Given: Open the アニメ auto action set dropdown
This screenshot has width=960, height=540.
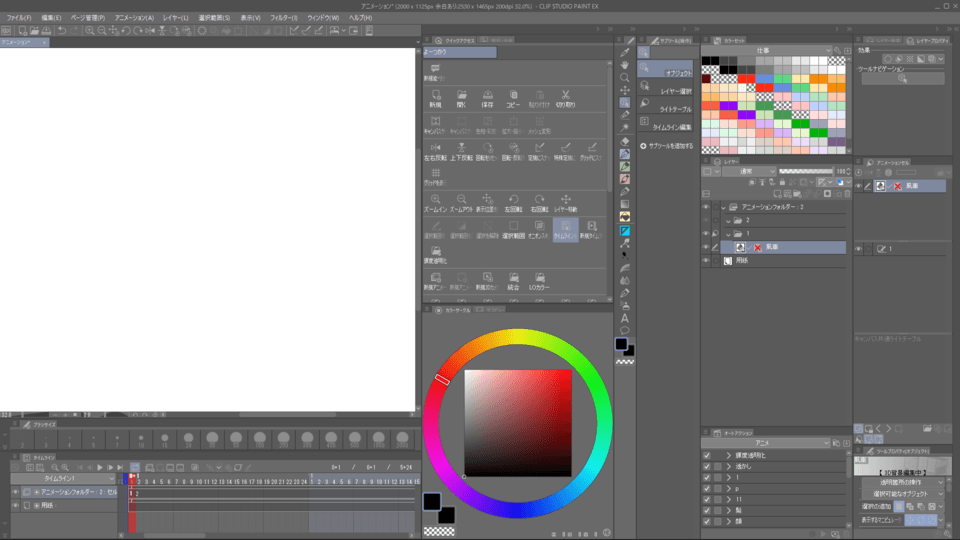Looking at the screenshot, I should [x=766, y=443].
